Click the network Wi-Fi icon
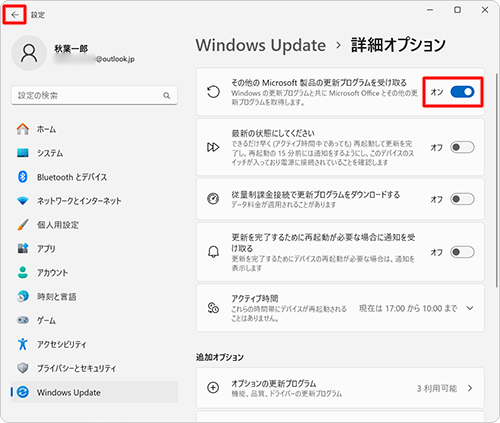Screen dimensions: 500x423 pyautogui.click(x=23, y=201)
